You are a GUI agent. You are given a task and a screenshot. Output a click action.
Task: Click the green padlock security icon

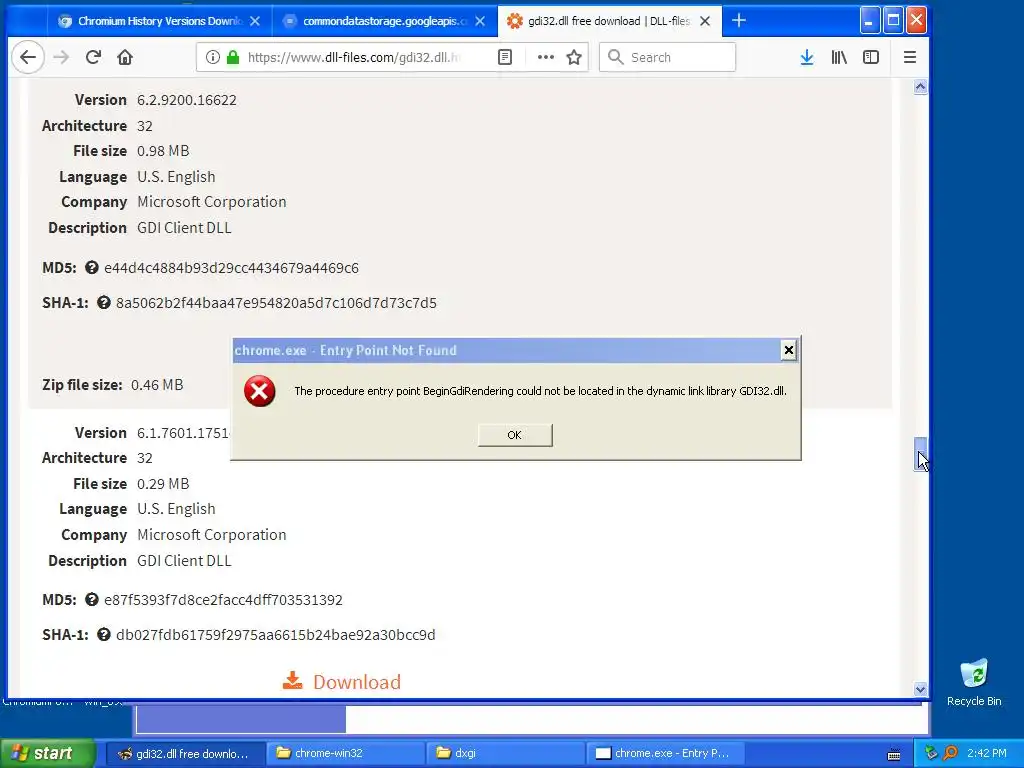232,57
